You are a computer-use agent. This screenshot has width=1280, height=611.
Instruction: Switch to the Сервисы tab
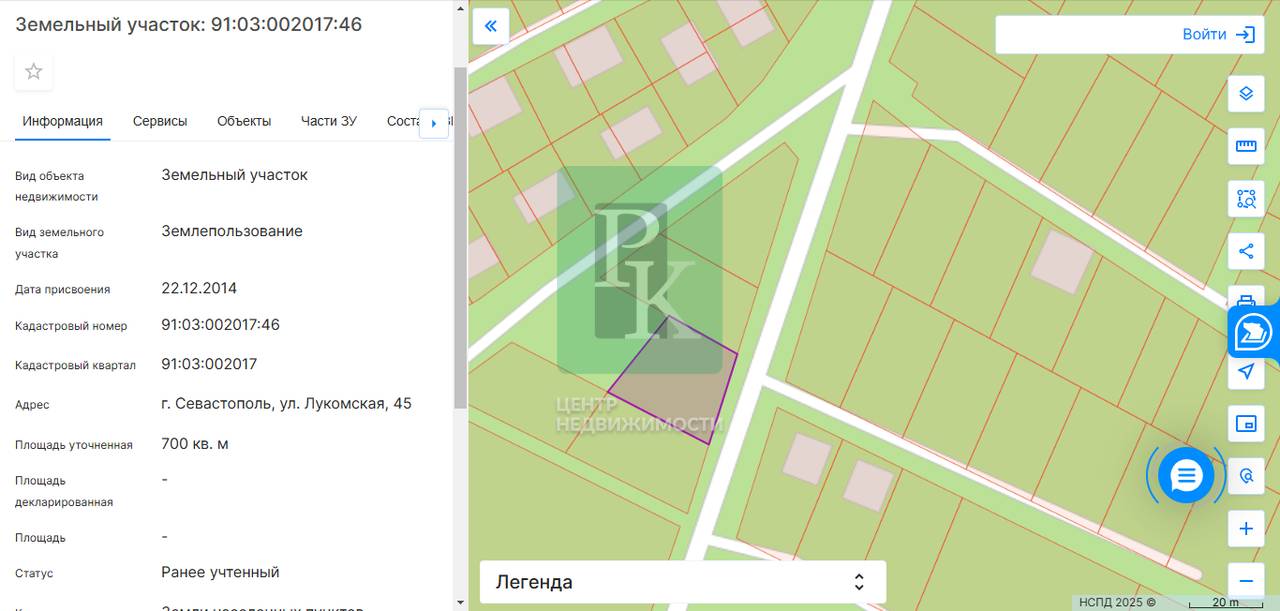[160, 121]
